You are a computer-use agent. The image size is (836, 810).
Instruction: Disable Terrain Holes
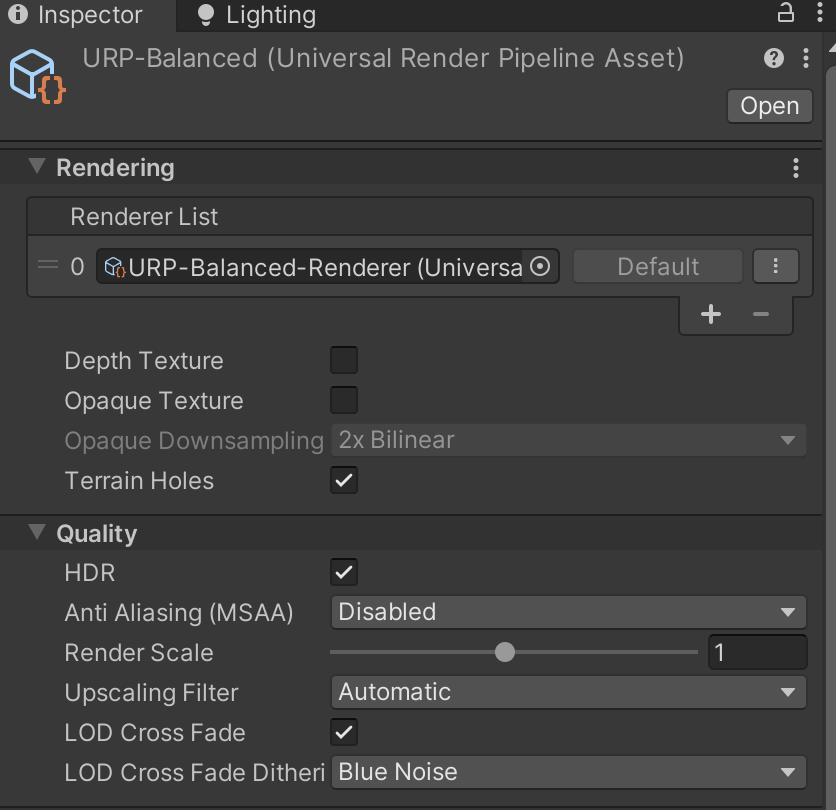click(x=343, y=480)
